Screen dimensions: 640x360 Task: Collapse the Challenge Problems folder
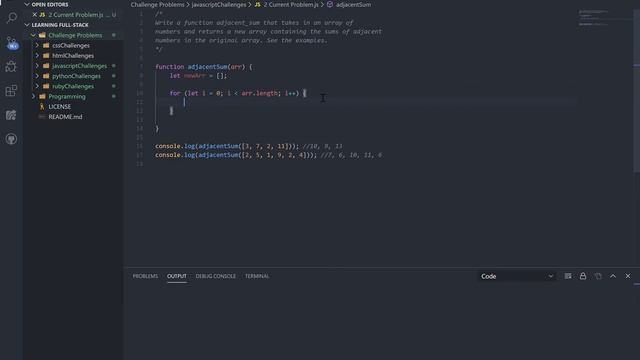pyautogui.click(x=33, y=35)
